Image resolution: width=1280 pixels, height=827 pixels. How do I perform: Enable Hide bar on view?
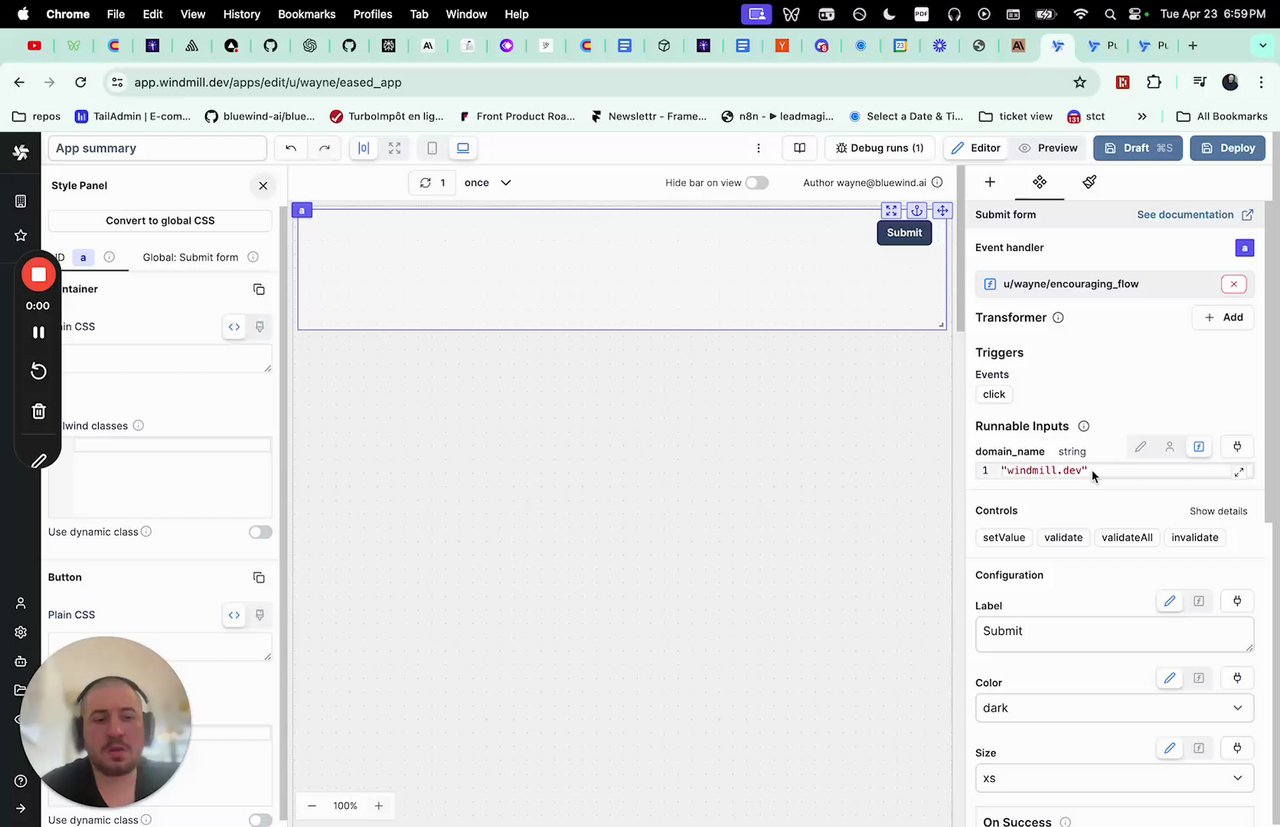click(x=756, y=182)
